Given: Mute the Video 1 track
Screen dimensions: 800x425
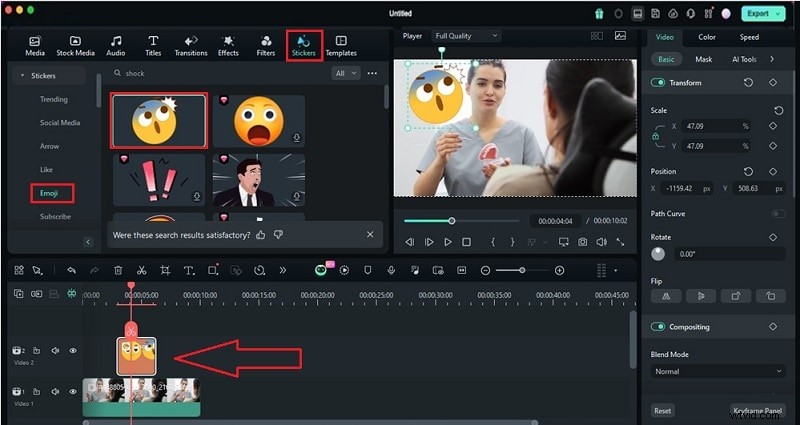Looking at the screenshot, I should 55,392.
